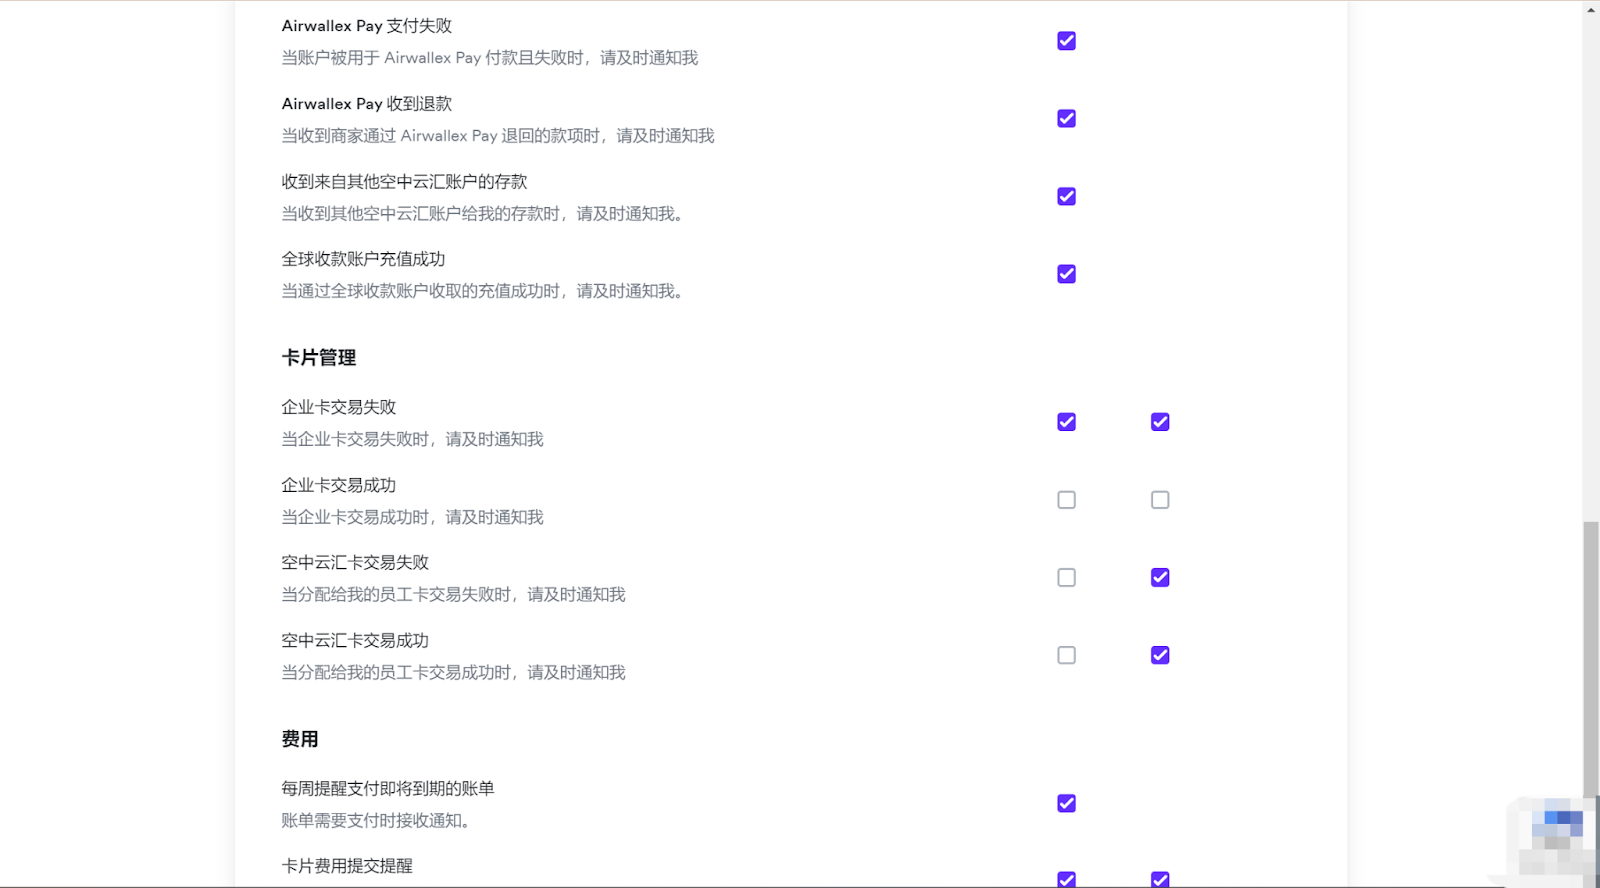Click the vertical scrollbar thumb
Viewport: 1600px width, 888px height.
point(1591,658)
